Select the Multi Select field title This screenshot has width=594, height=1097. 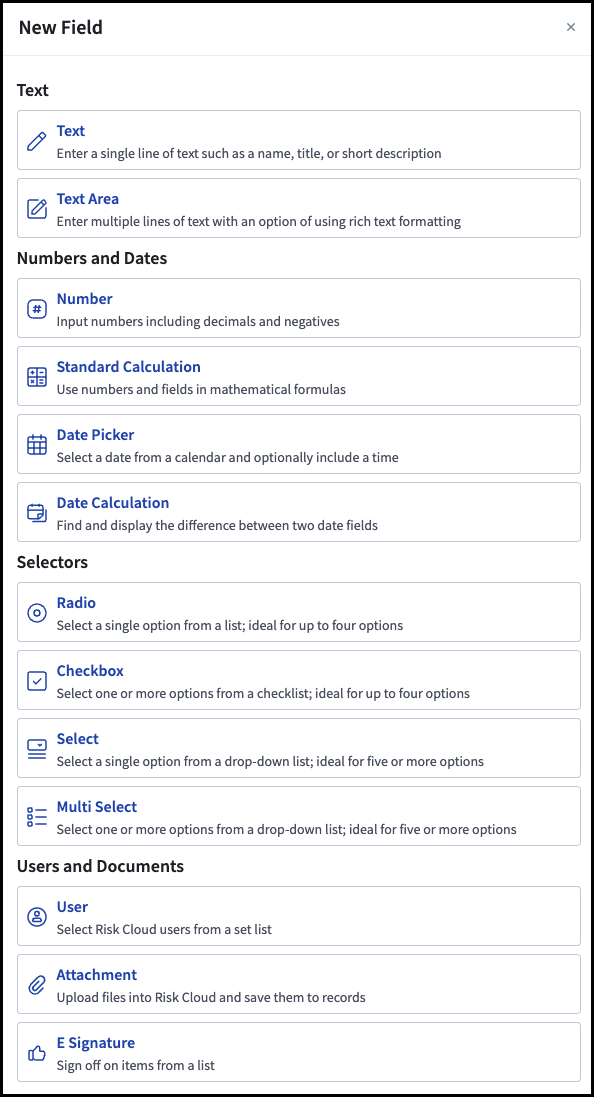[97, 807]
